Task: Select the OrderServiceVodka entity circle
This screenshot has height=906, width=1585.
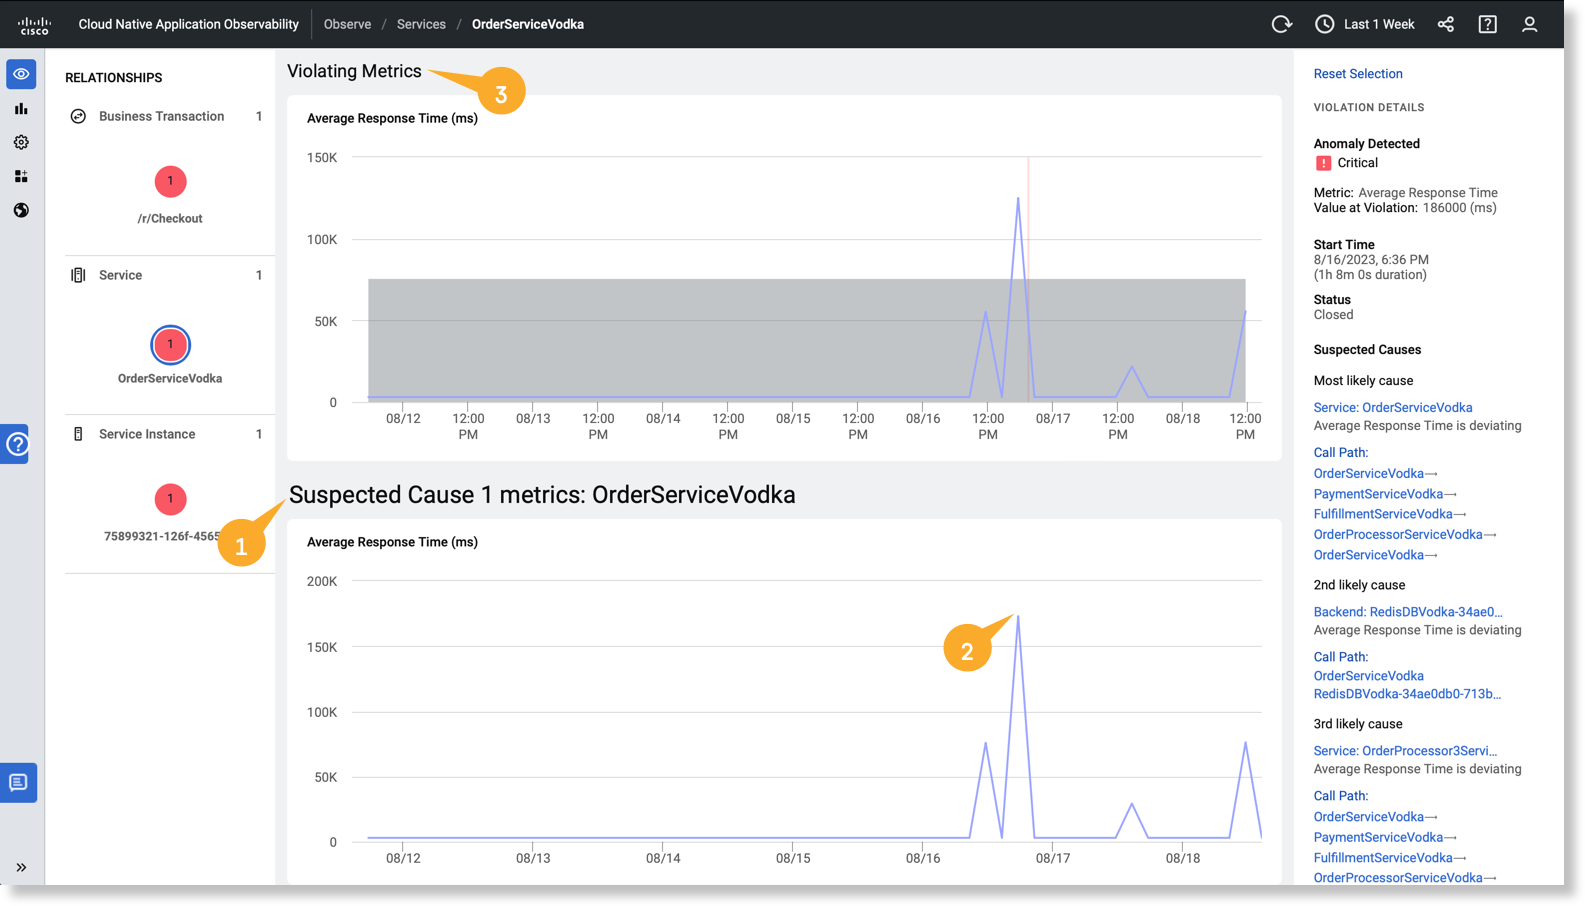Action: tap(170, 344)
